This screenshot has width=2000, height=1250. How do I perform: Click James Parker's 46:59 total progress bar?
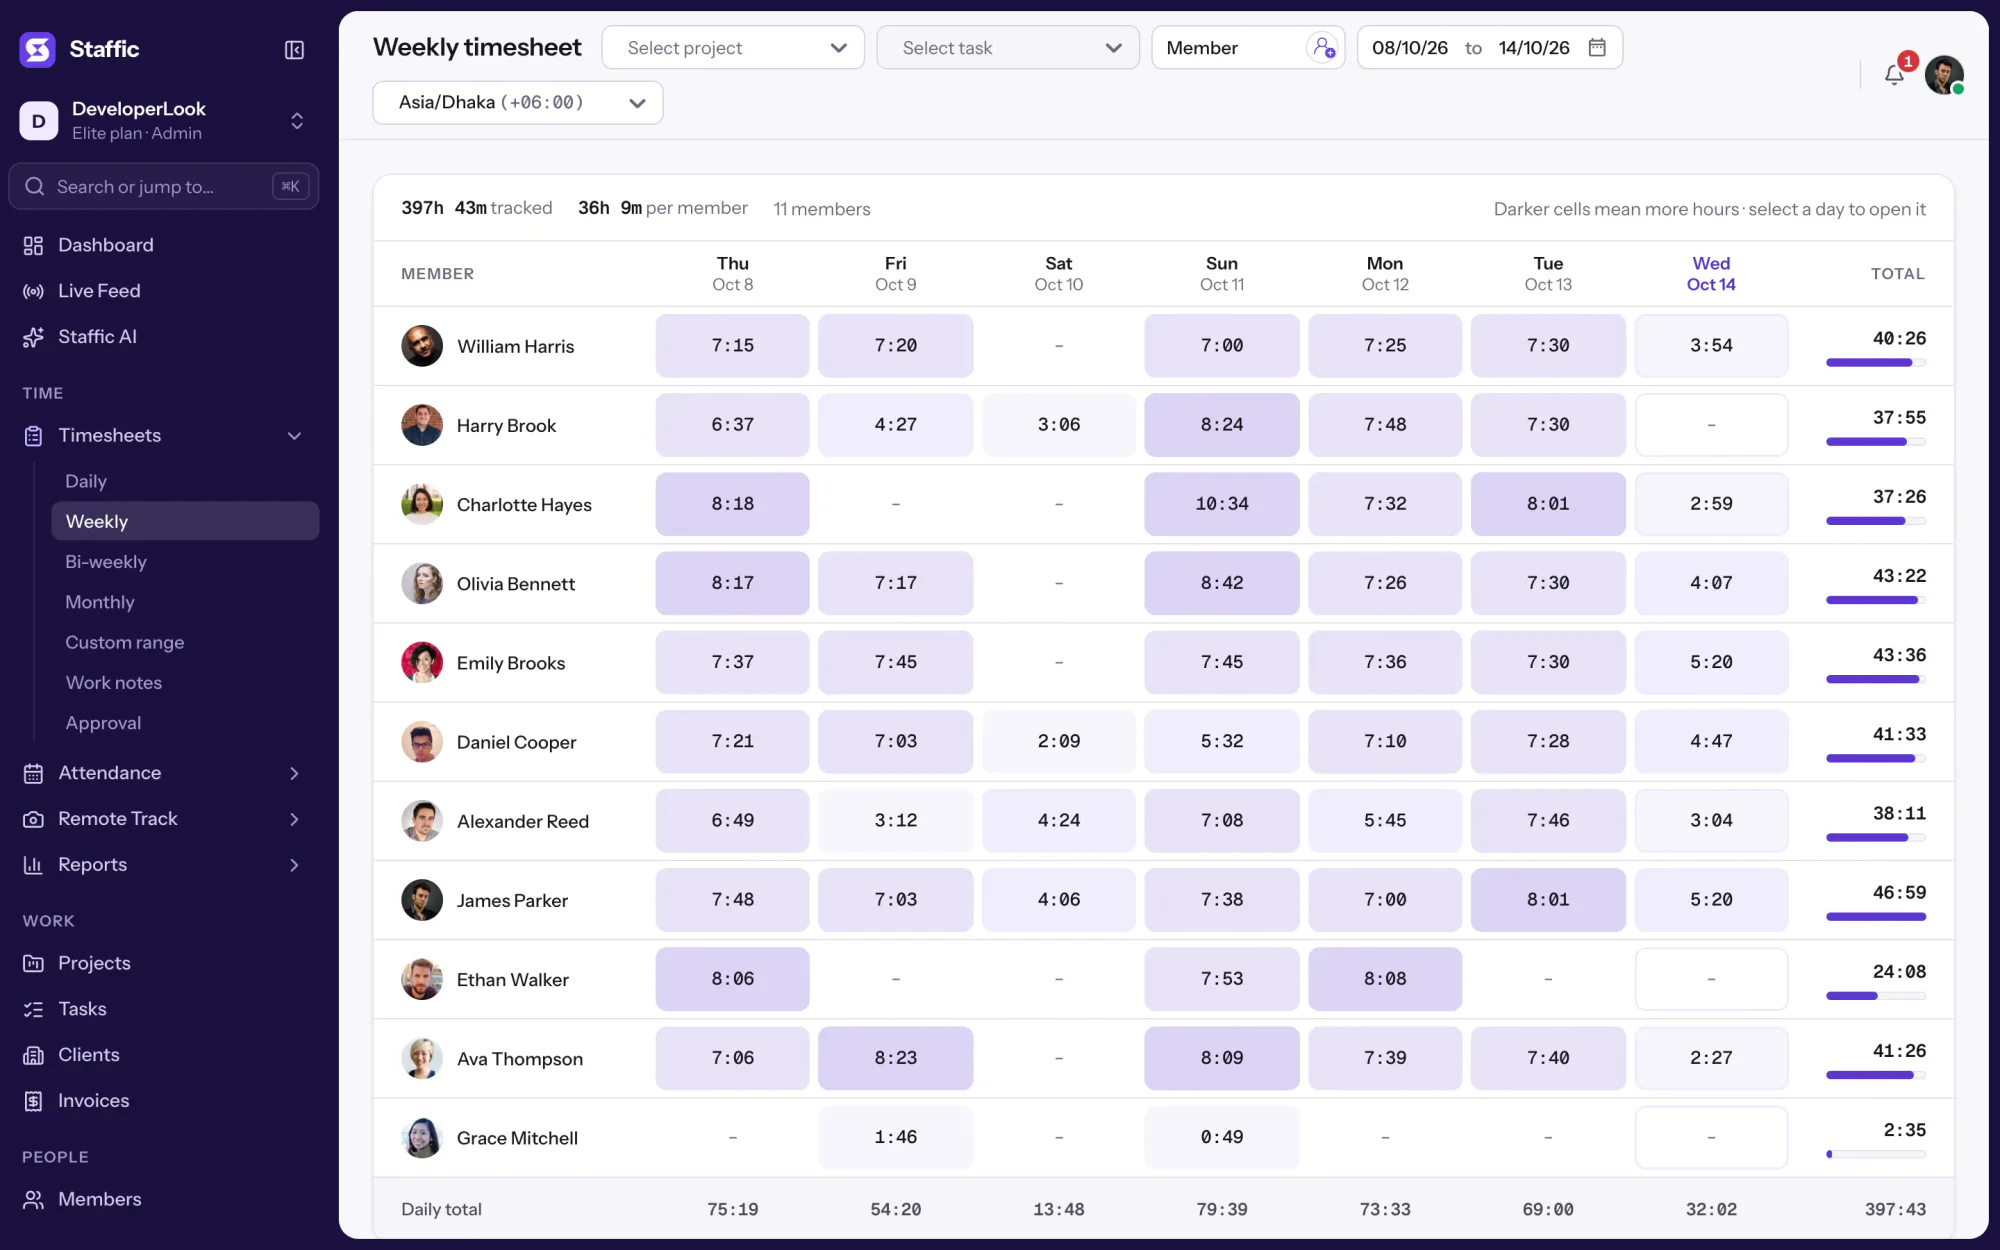pyautogui.click(x=1876, y=917)
